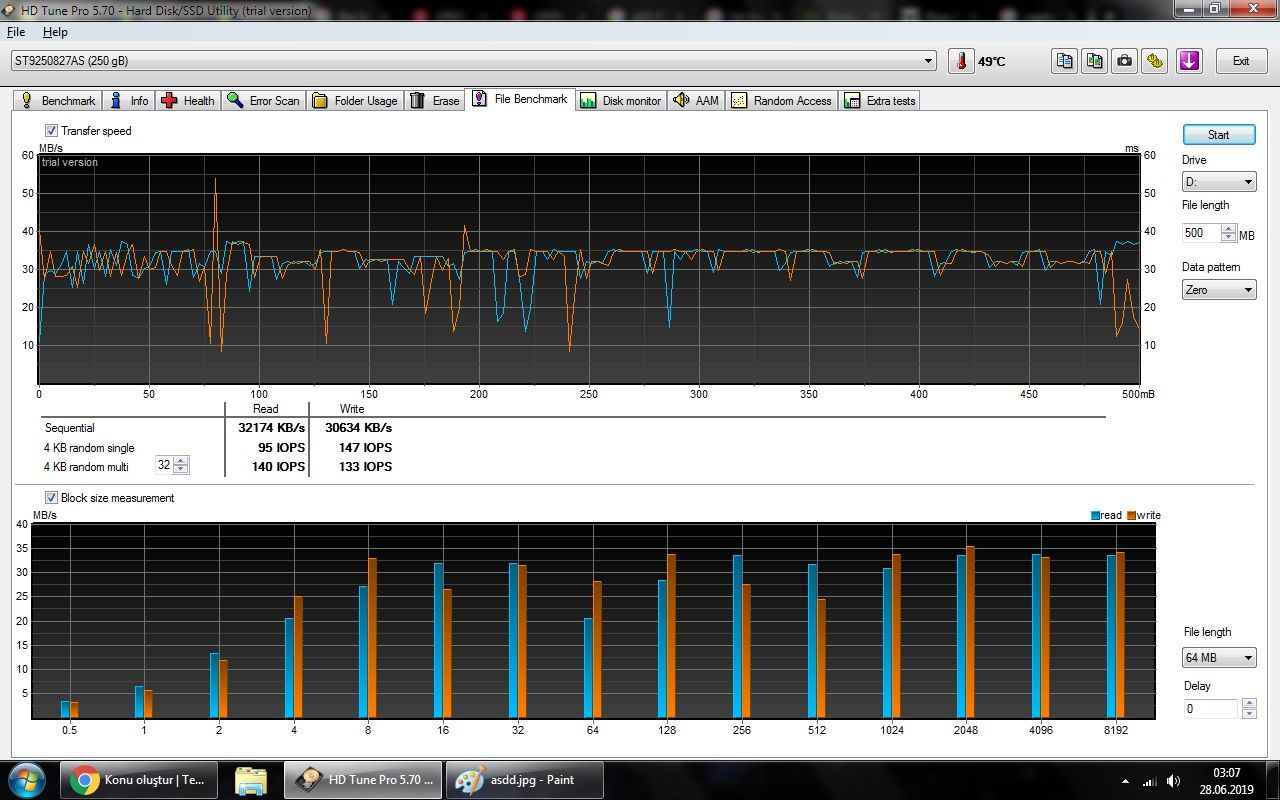1280x800 pixels.
Task: Click the File length 500 input field
Action: [x=1201, y=233]
